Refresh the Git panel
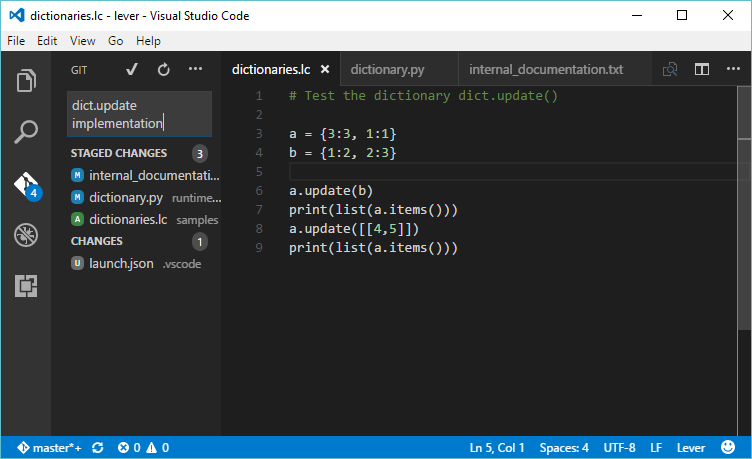This screenshot has width=752, height=459. click(163, 70)
